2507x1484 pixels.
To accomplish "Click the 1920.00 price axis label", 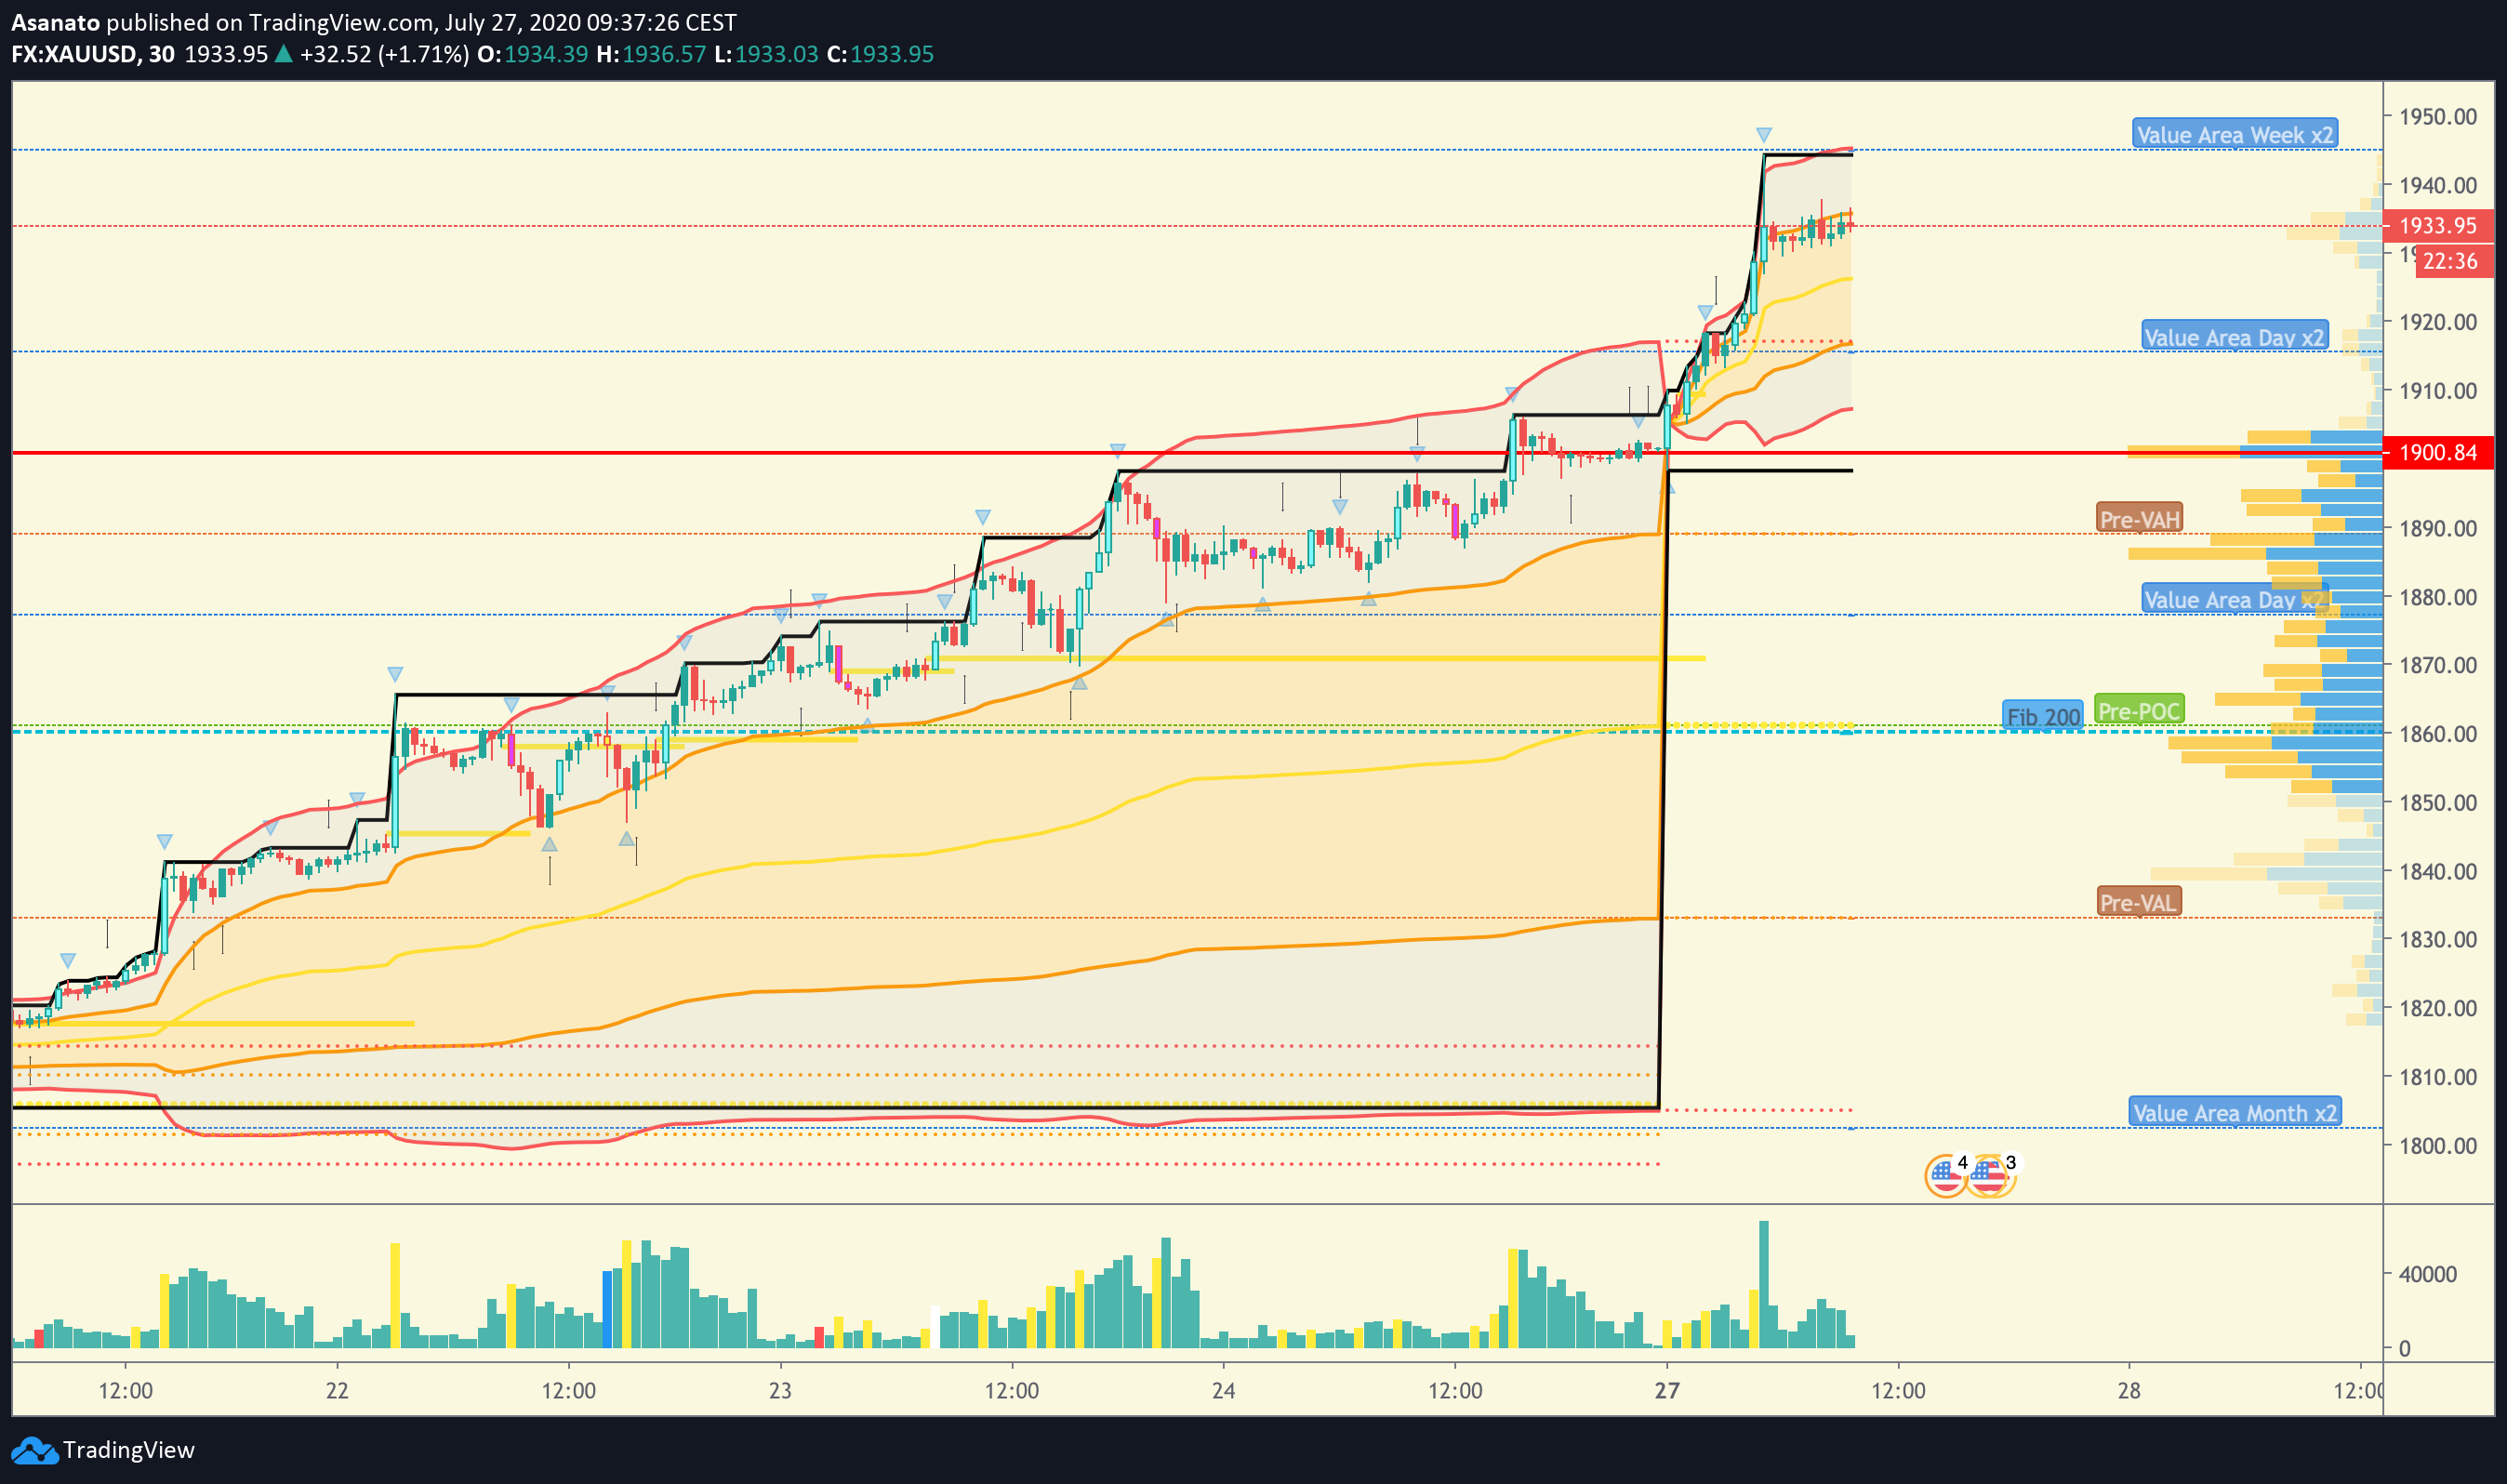I will (x=2438, y=322).
